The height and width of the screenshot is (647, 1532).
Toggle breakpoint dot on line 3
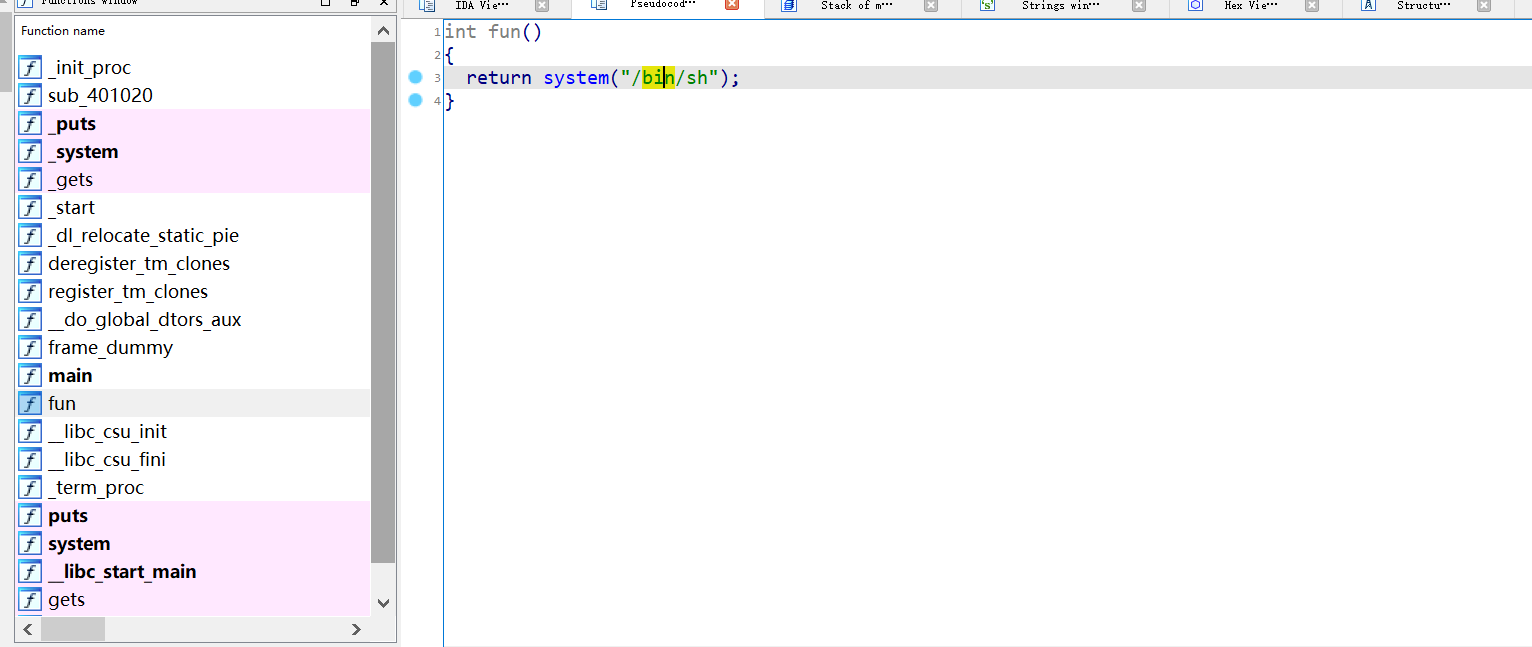[416, 77]
